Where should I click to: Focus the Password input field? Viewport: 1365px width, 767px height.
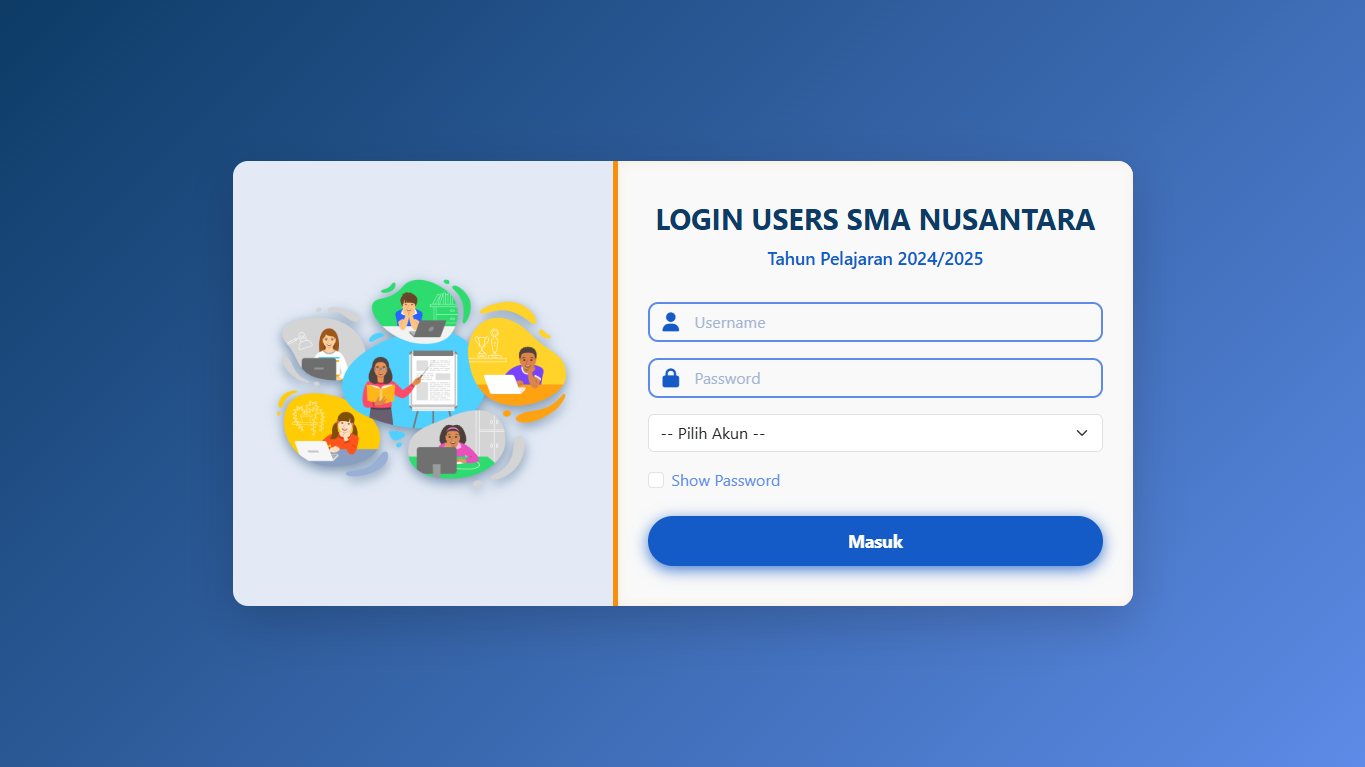pyautogui.click(x=890, y=378)
